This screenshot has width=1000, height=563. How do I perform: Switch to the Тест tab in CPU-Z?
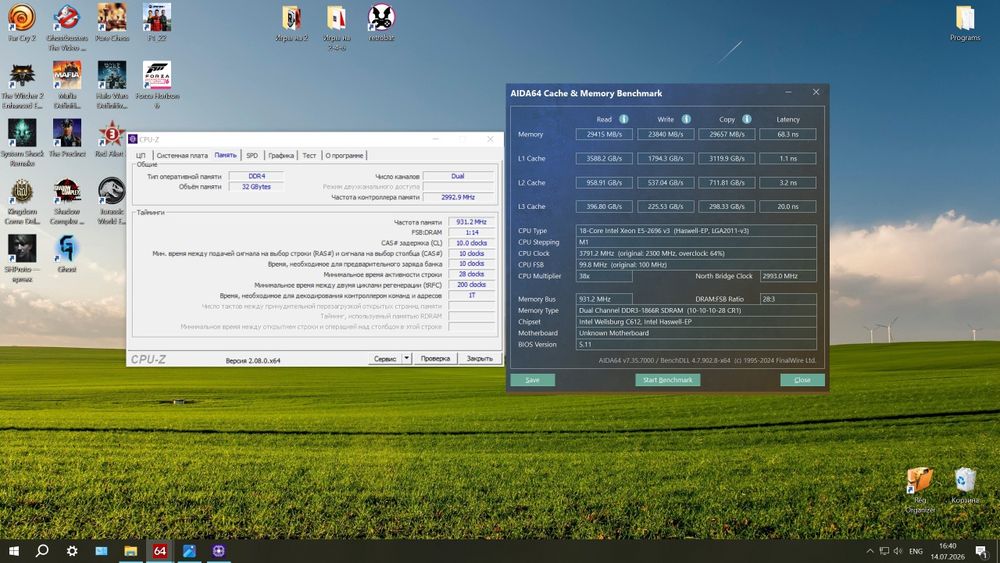click(309, 155)
